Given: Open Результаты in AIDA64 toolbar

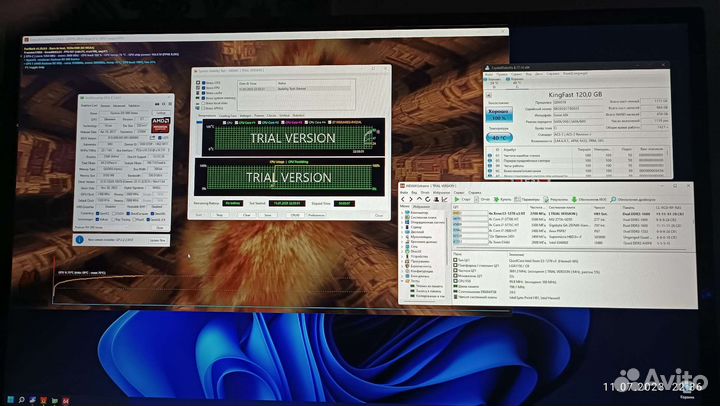Looking at the screenshot, I should (556, 199).
